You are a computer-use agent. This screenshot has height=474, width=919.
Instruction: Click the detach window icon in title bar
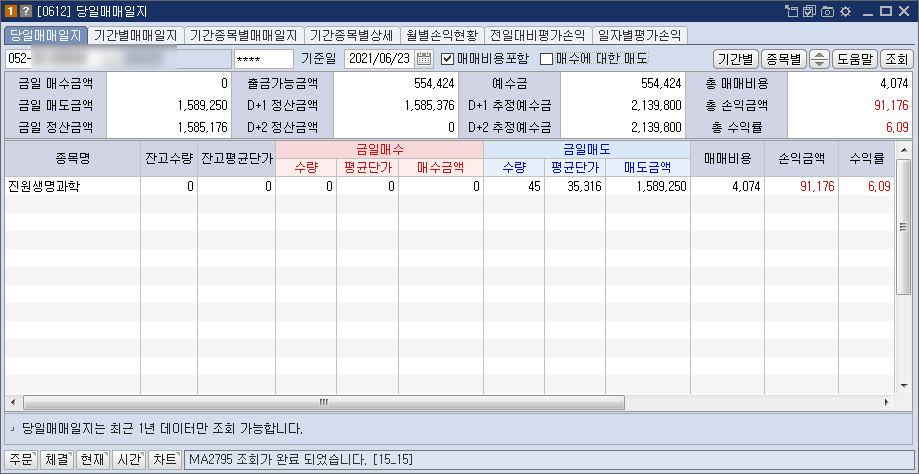point(792,11)
